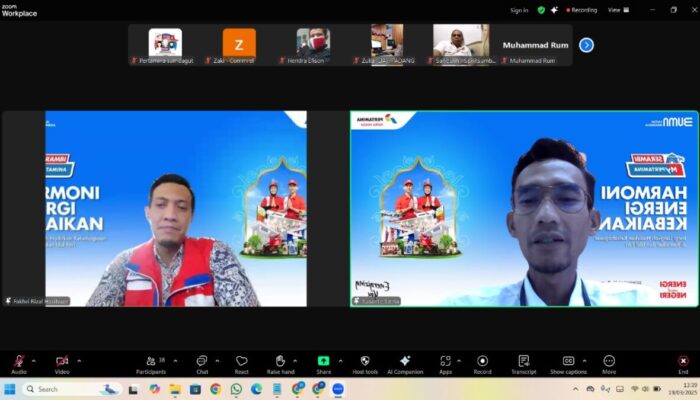This screenshot has width=700, height=400.
Task: Open the Transcript panel
Action: (x=523, y=361)
